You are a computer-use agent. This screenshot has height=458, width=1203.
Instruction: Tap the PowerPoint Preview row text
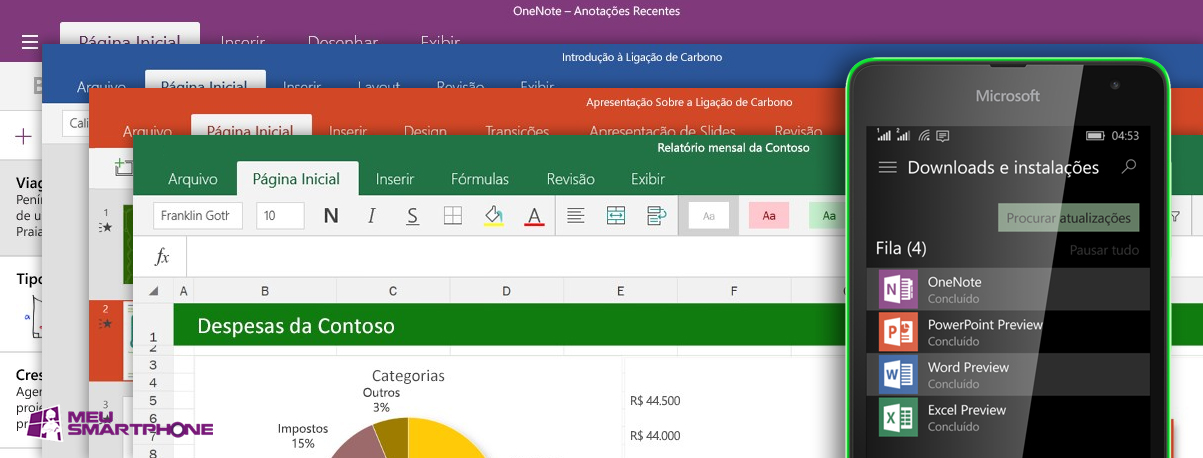(x=985, y=332)
